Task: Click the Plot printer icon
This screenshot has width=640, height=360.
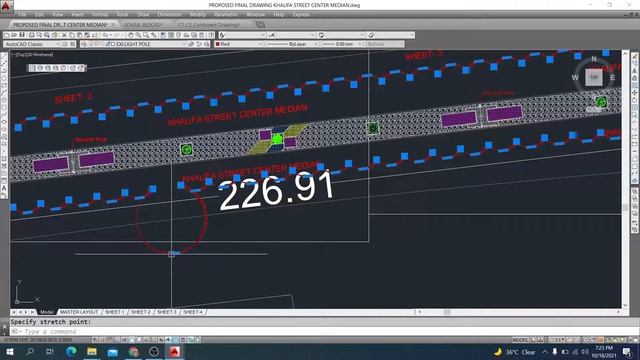Action: 31,35
